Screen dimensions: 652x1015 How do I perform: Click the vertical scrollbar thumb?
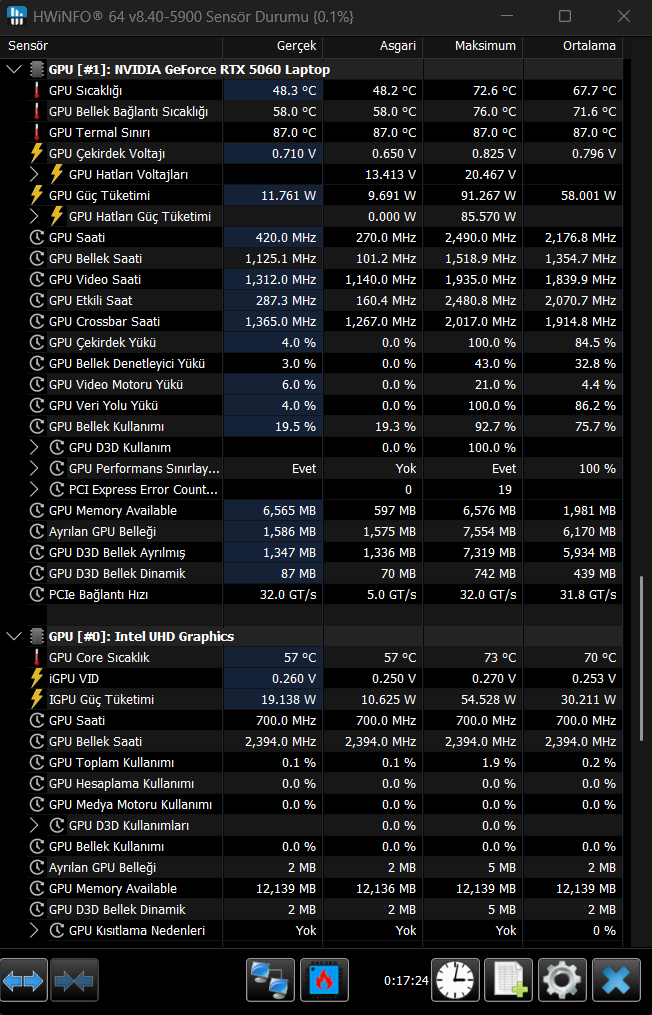tap(642, 658)
